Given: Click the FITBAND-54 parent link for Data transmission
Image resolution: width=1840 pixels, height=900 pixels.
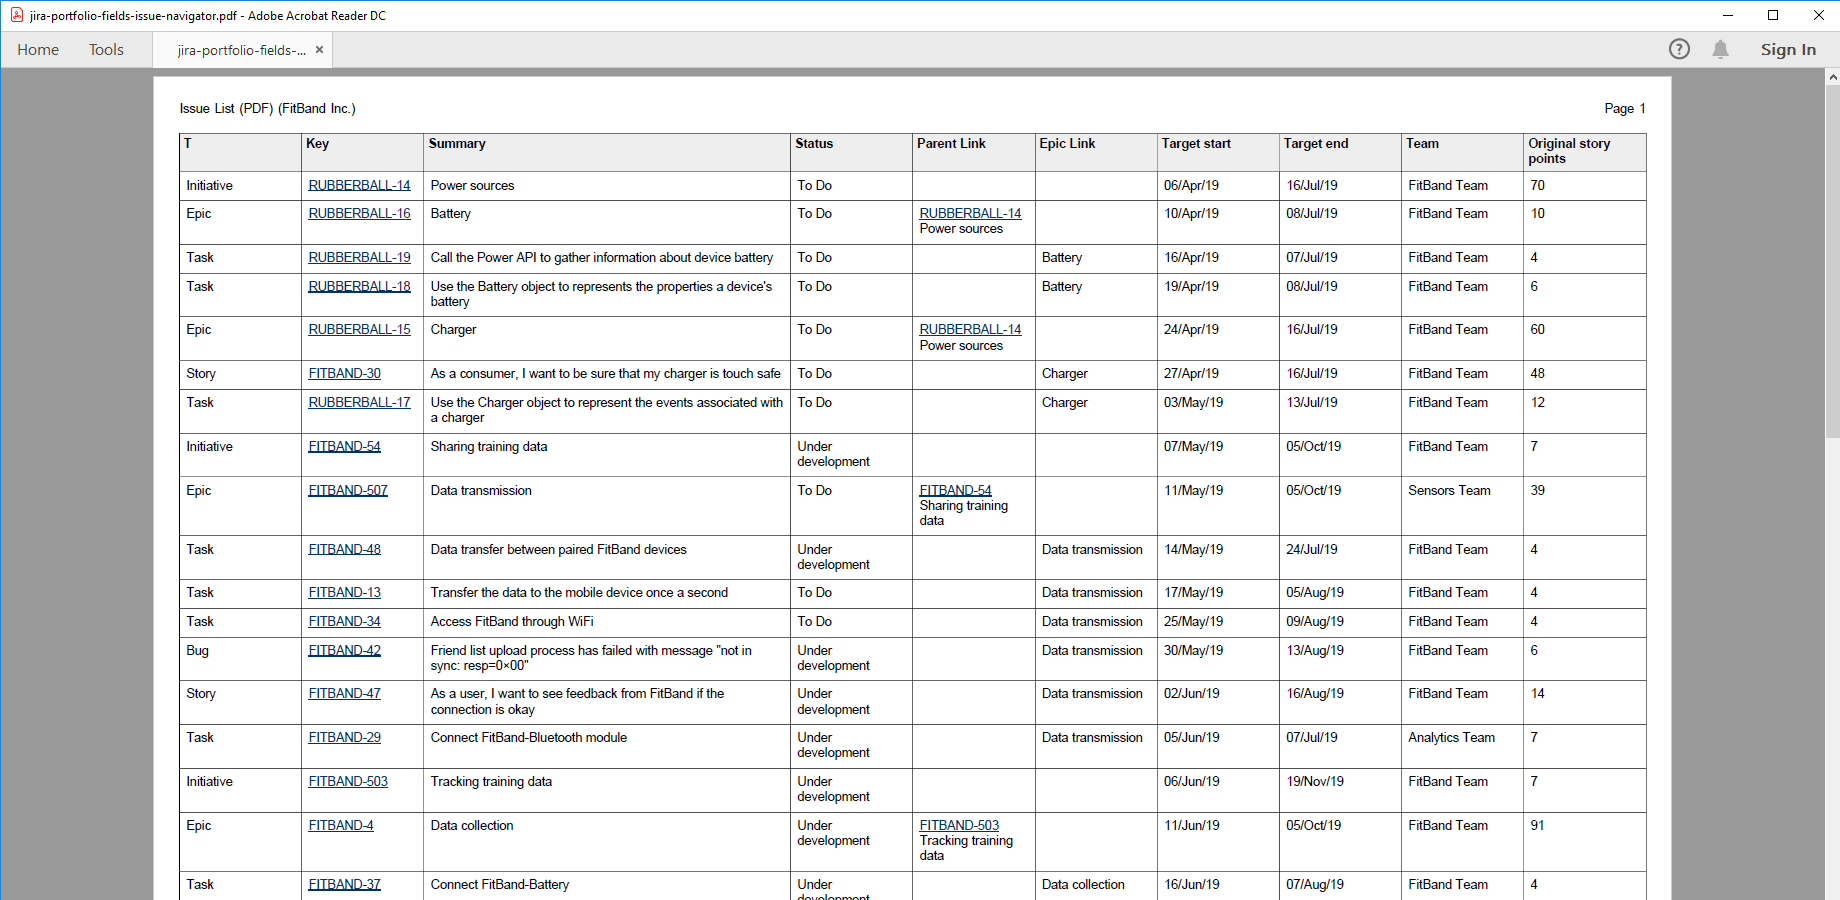Looking at the screenshot, I should point(955,491).
